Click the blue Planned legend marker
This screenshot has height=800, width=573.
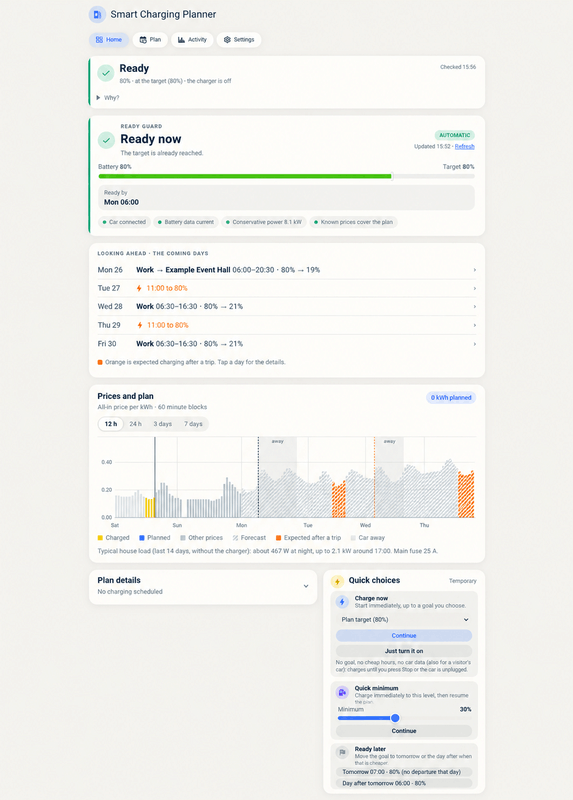point(142,538)
